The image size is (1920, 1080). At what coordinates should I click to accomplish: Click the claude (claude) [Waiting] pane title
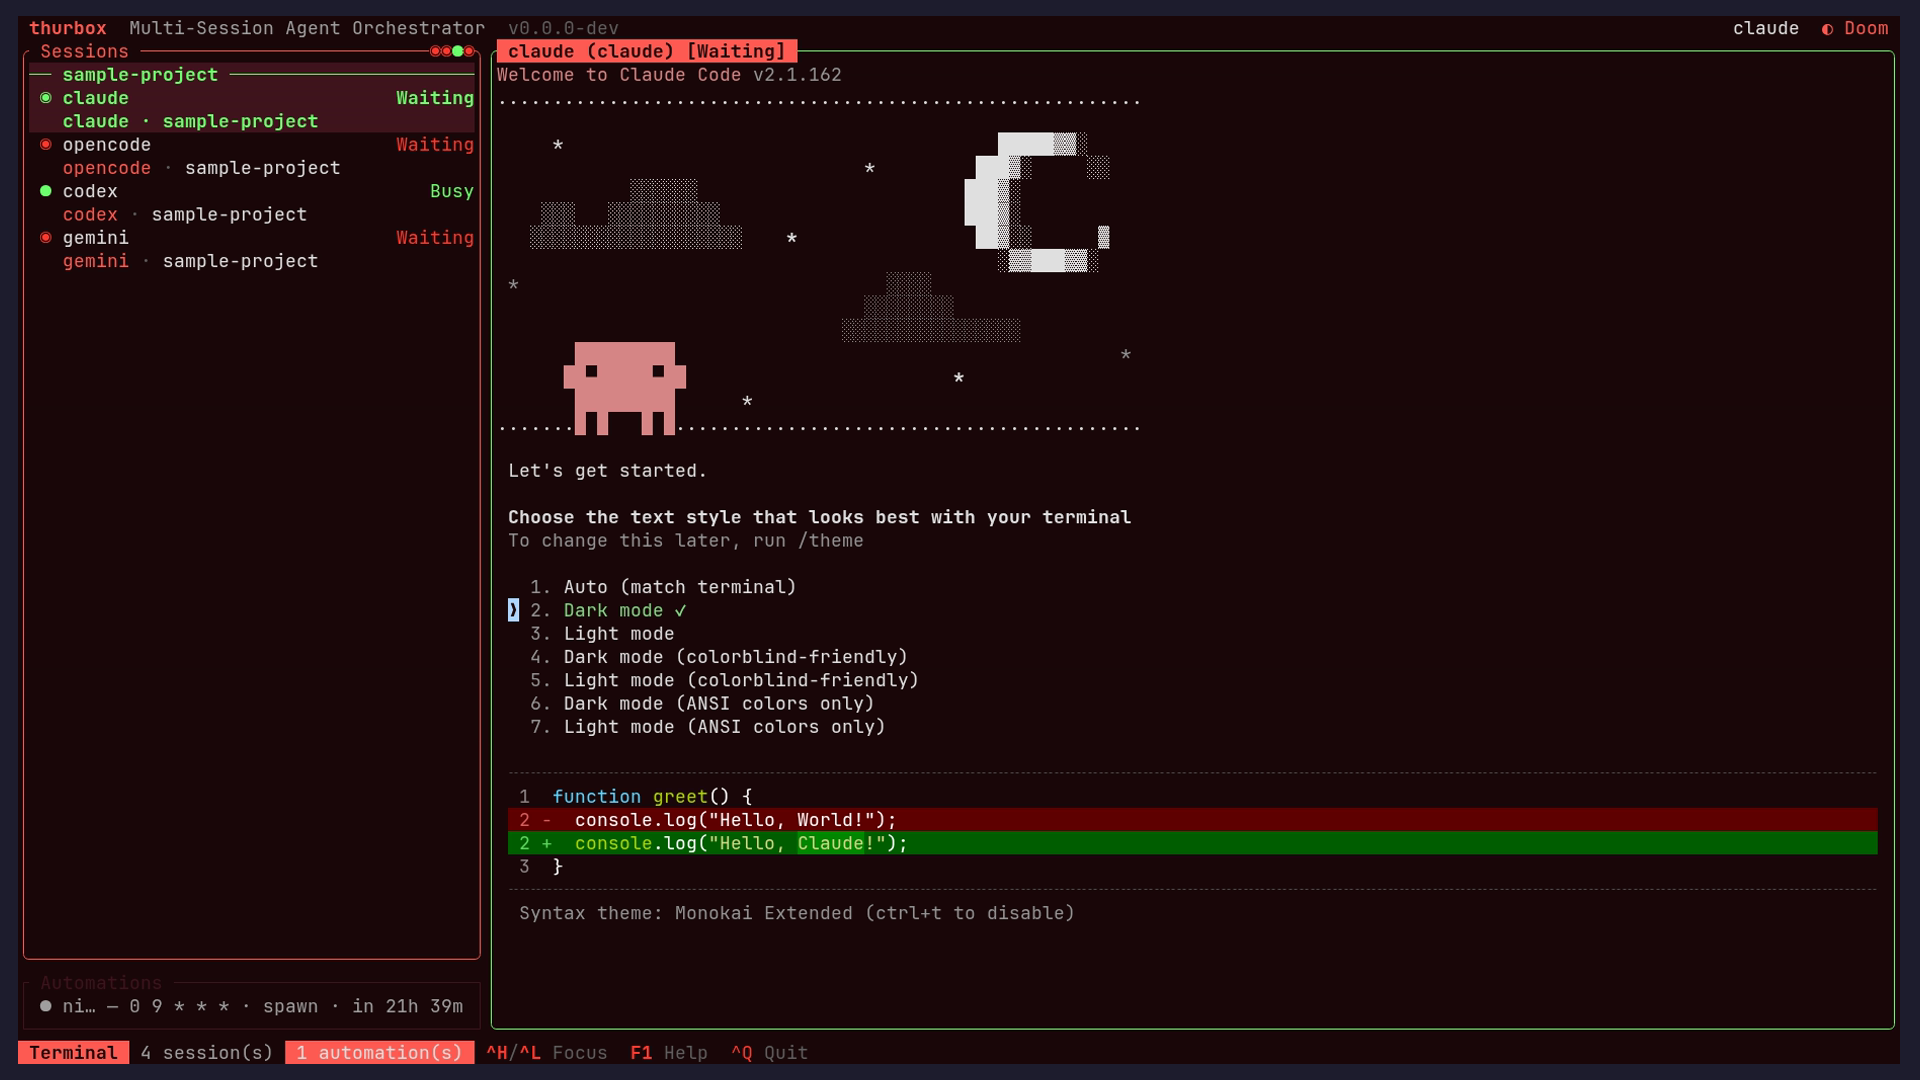coord(647,51)
